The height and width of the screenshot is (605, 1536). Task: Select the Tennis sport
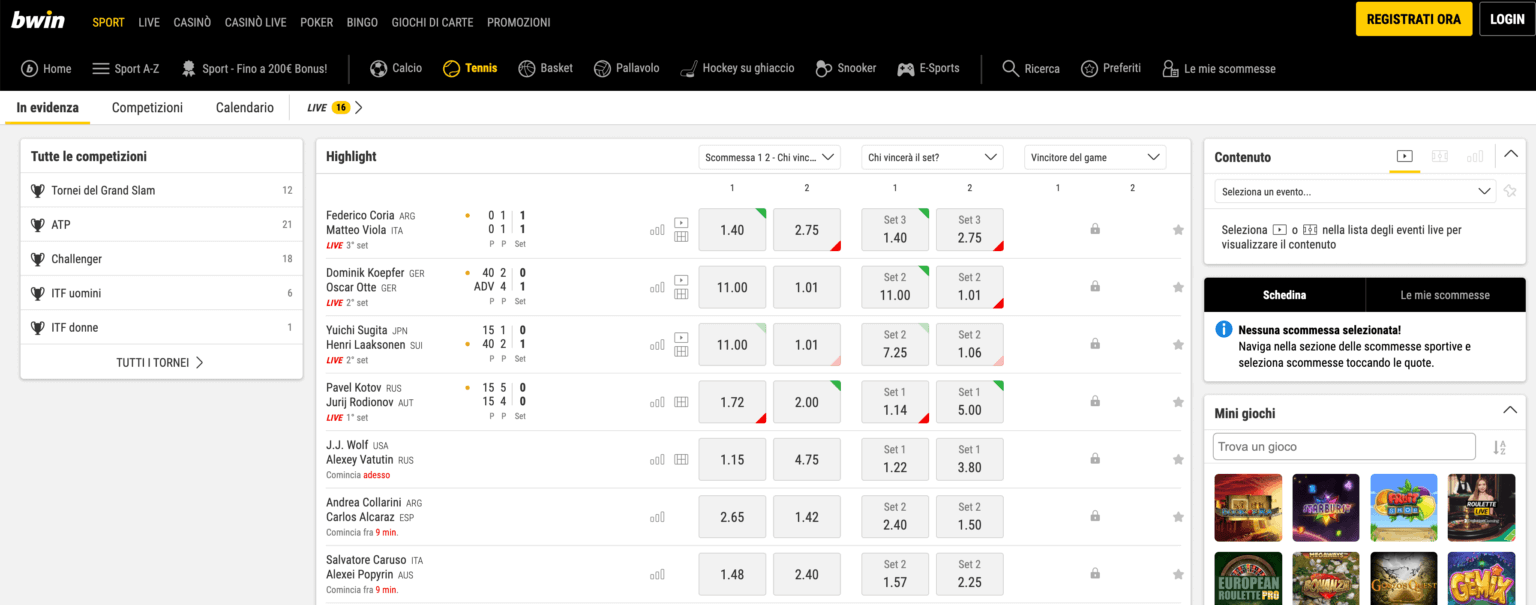[x=470, y=69]
